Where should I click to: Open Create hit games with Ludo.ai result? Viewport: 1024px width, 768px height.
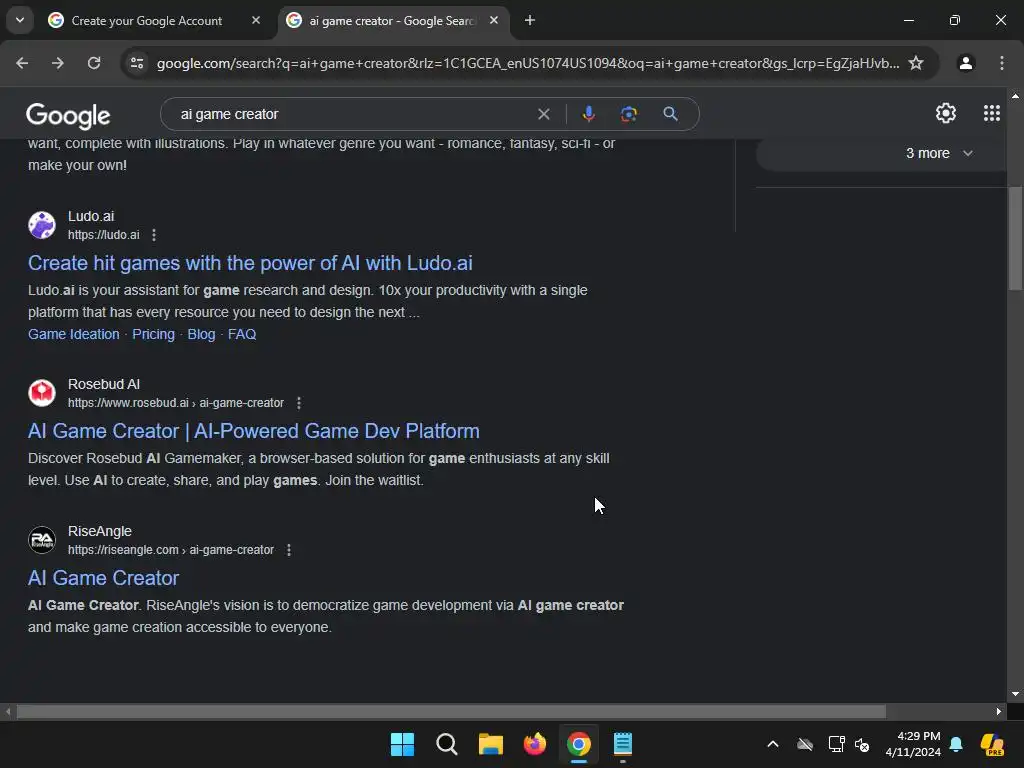250,263
